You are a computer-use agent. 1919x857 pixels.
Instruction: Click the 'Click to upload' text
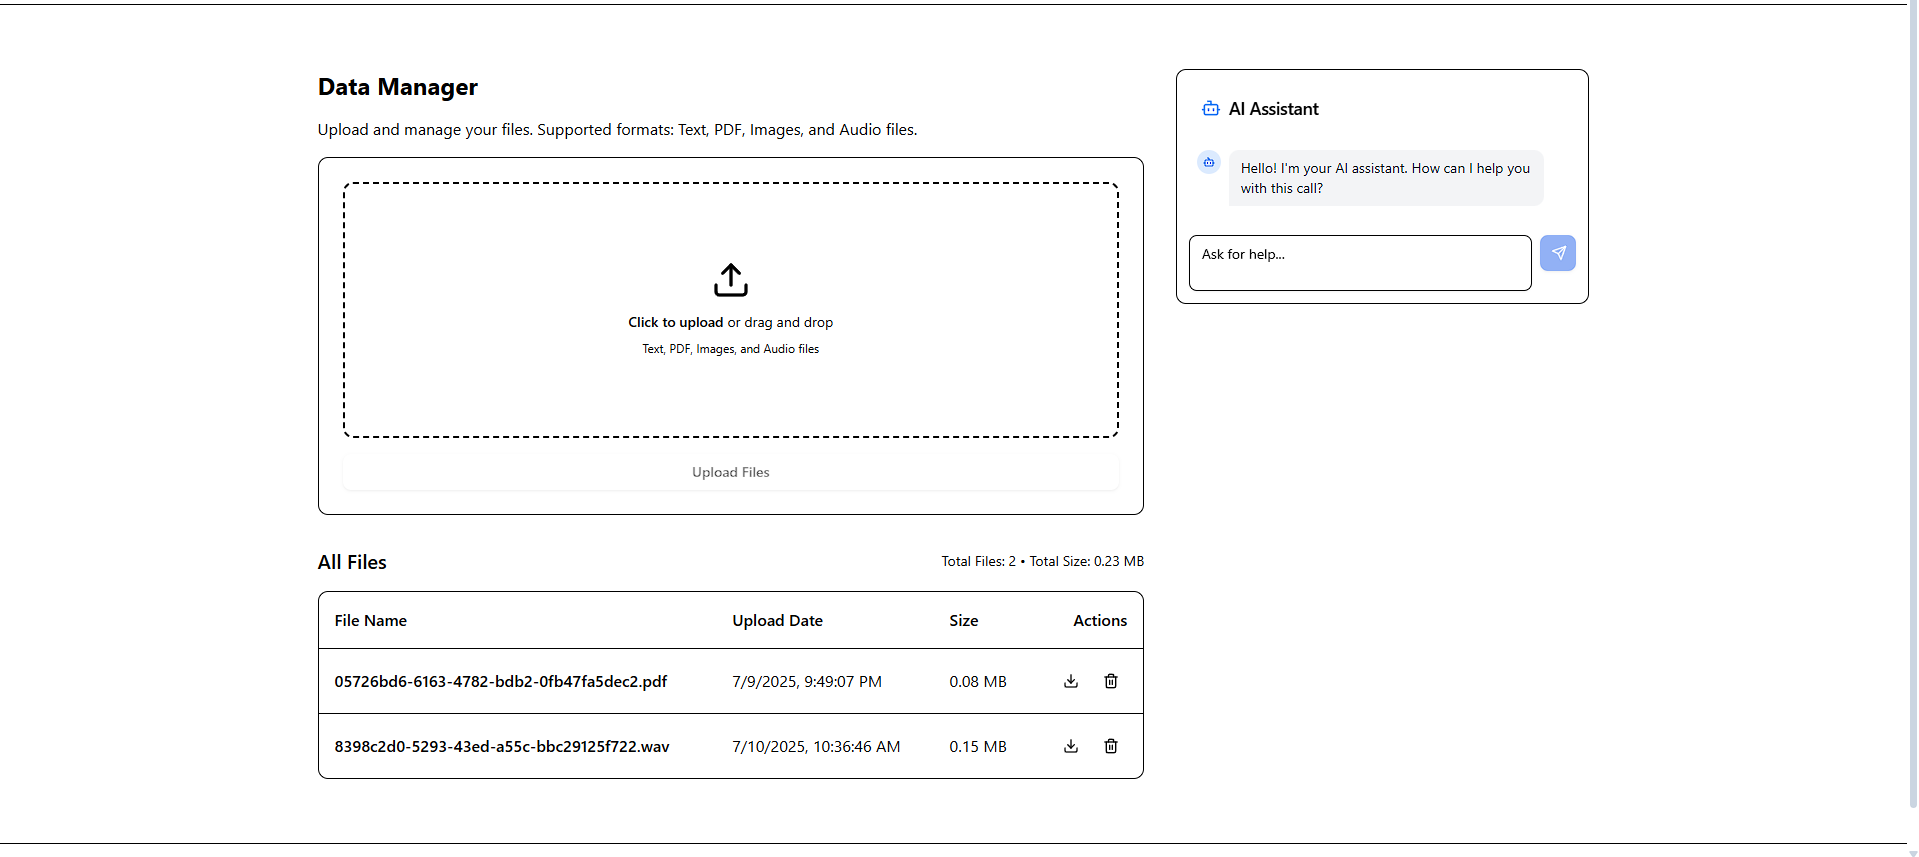pyautogui.click(x=675, y=322)
